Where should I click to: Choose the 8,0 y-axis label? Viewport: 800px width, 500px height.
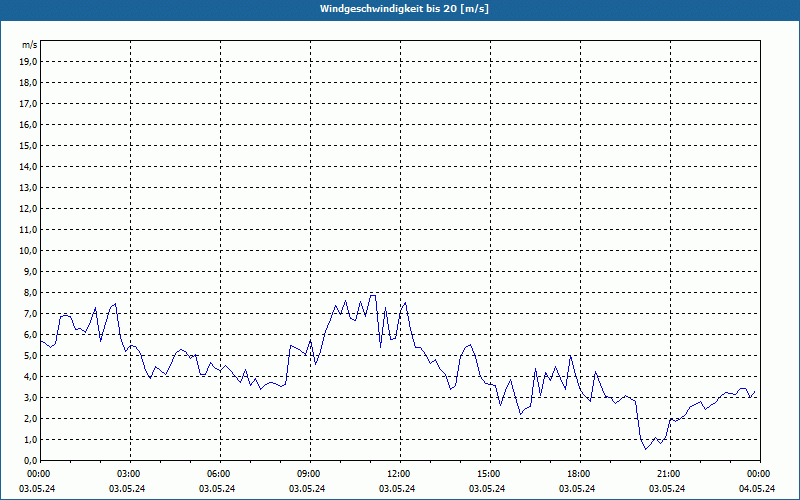[30, 292]
